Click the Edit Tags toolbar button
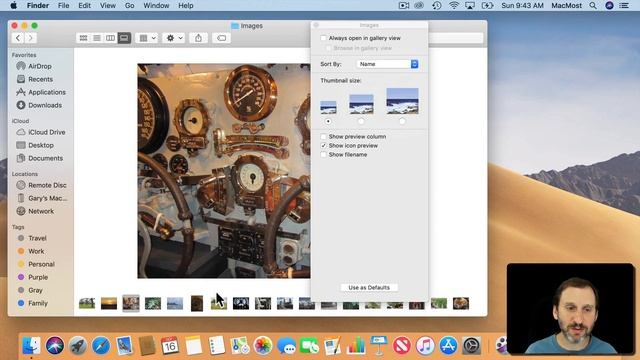640x360 pixels. [x=221, y=38]
